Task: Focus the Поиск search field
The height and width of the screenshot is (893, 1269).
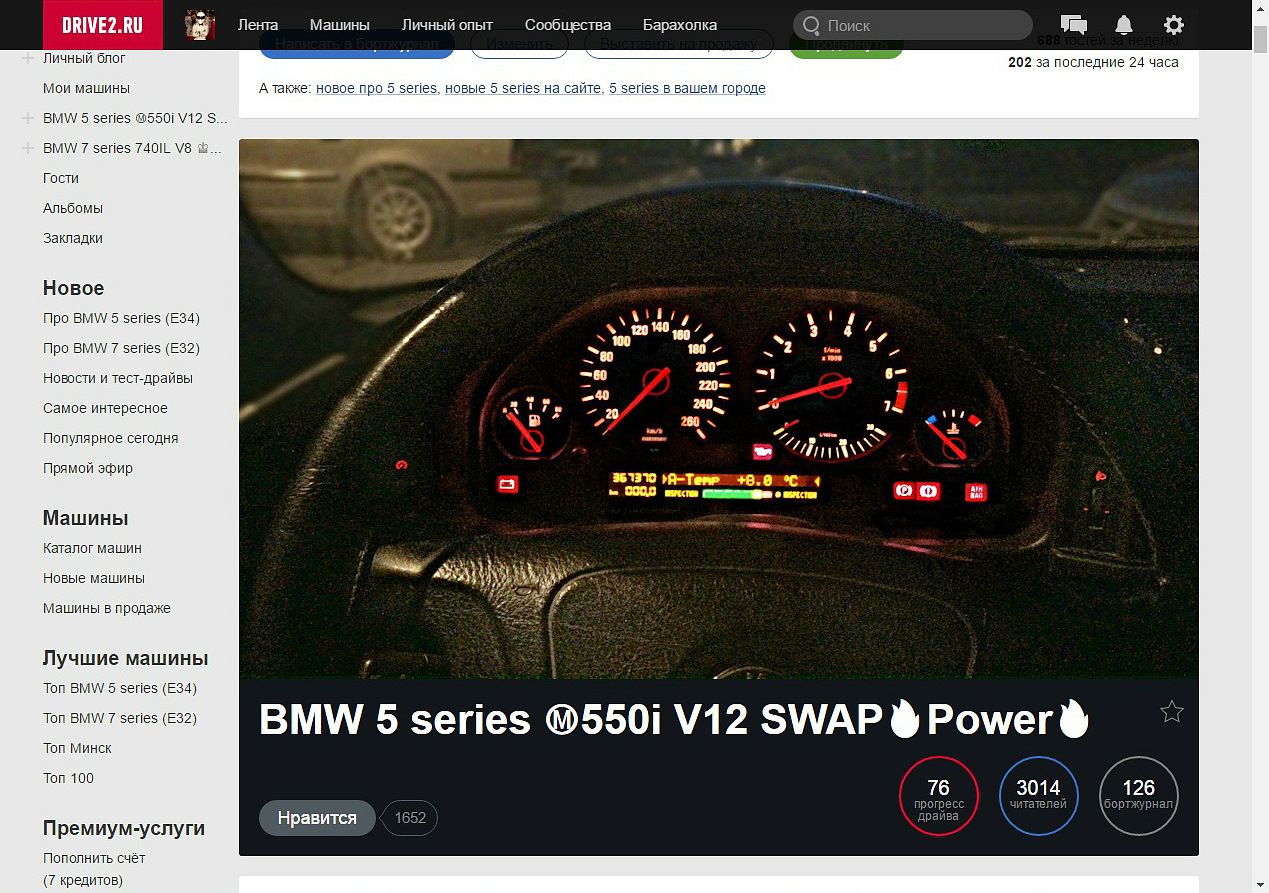Action: [912, 25]
